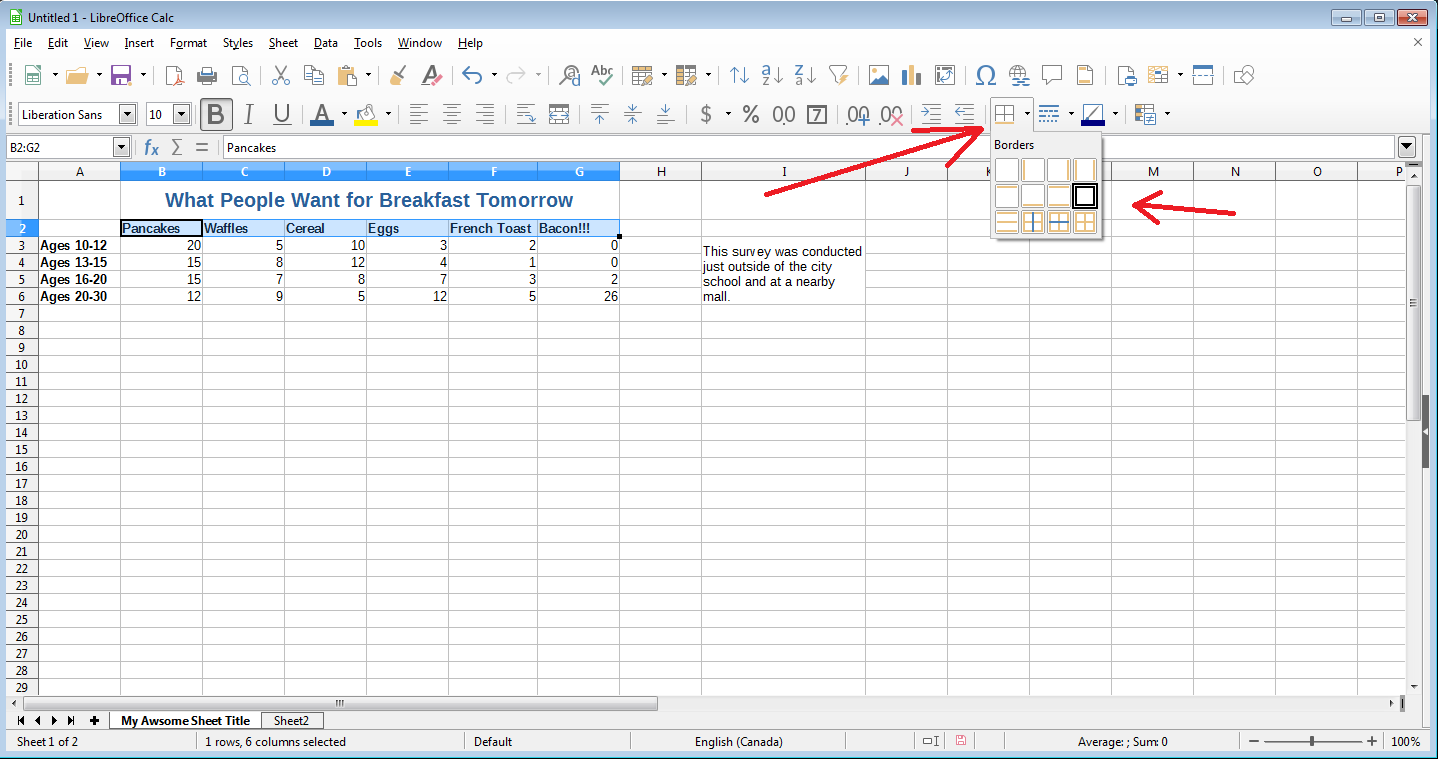Image resolution: width=1438 pixels, height=759 pixels.
Task: Click the Sort icon
Action: 739,75
